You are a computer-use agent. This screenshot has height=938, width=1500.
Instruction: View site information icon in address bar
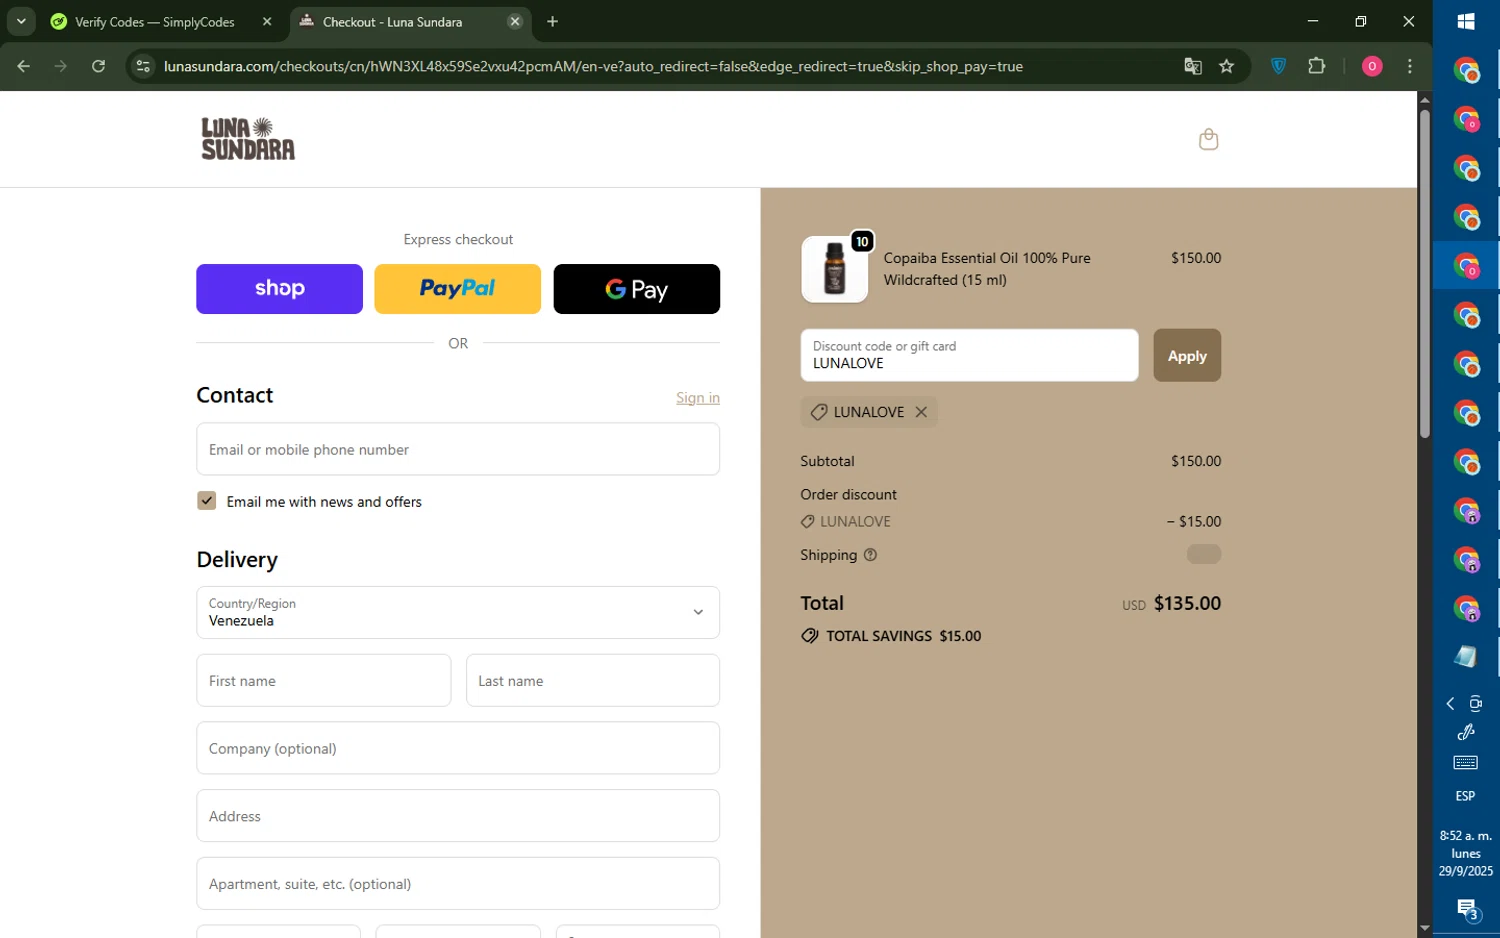[143, 66]
